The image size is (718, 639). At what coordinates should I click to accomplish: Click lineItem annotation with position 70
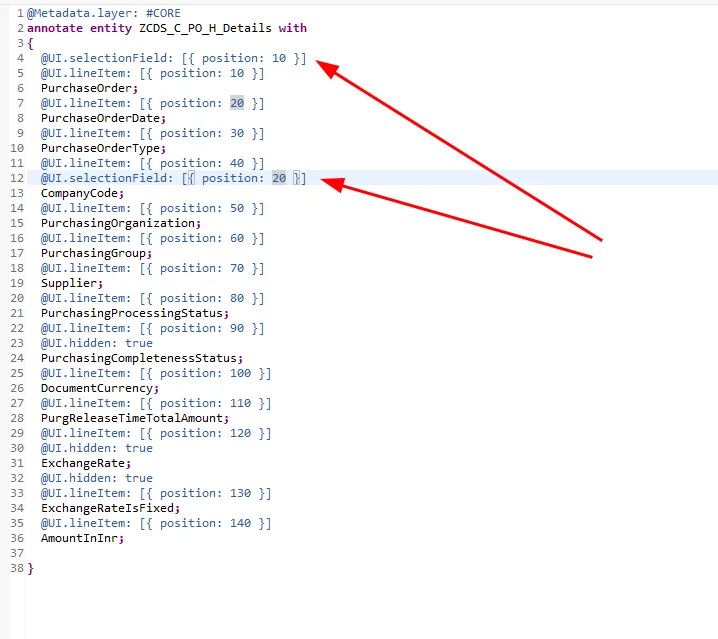152,268
